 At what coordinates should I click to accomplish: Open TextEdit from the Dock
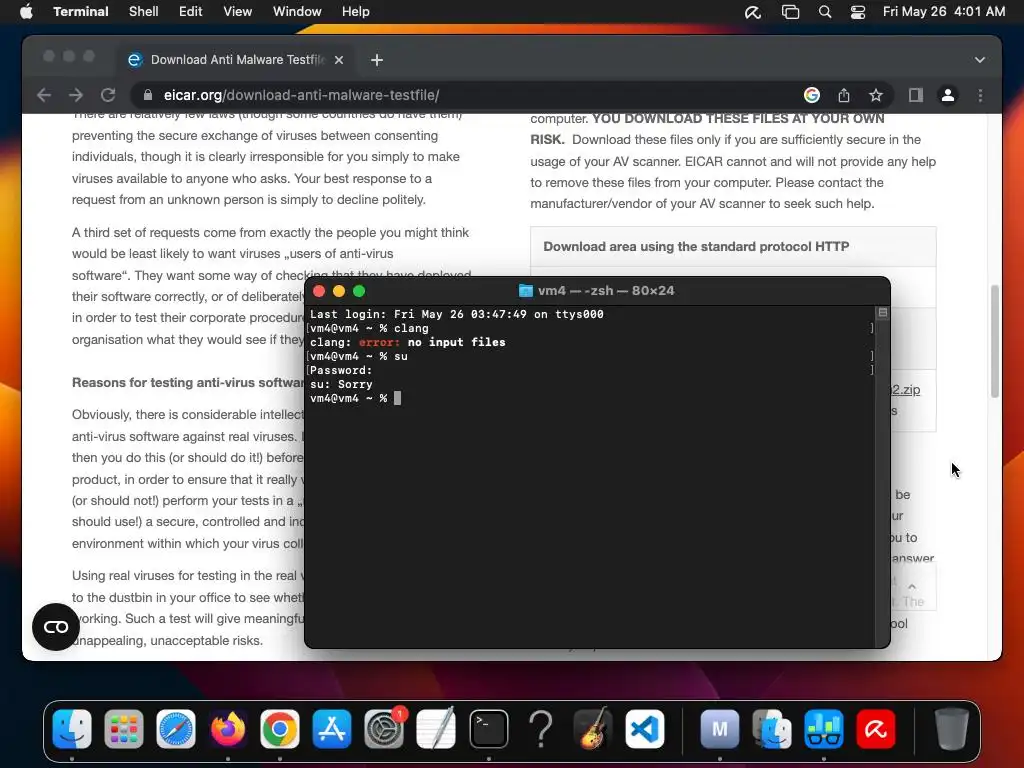[436, 729]
